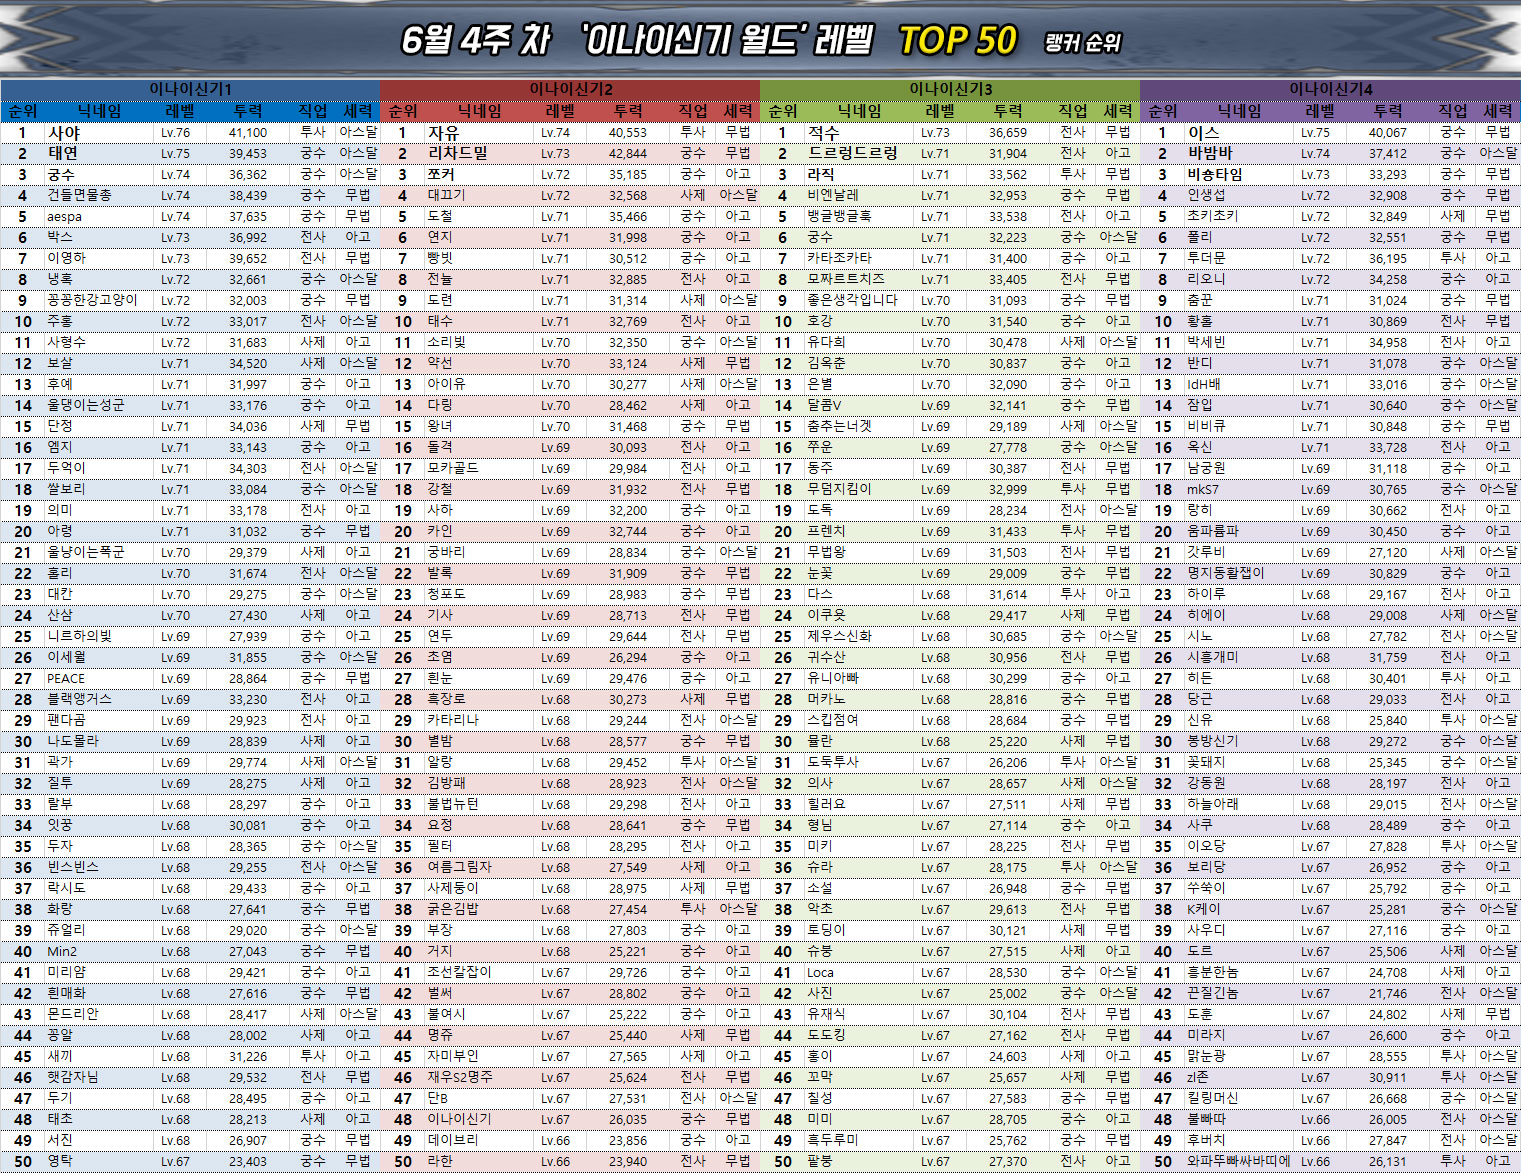Click the PEACE nickname entry
Viewport: 1521px width, 1173px height.
pos(66,678)
